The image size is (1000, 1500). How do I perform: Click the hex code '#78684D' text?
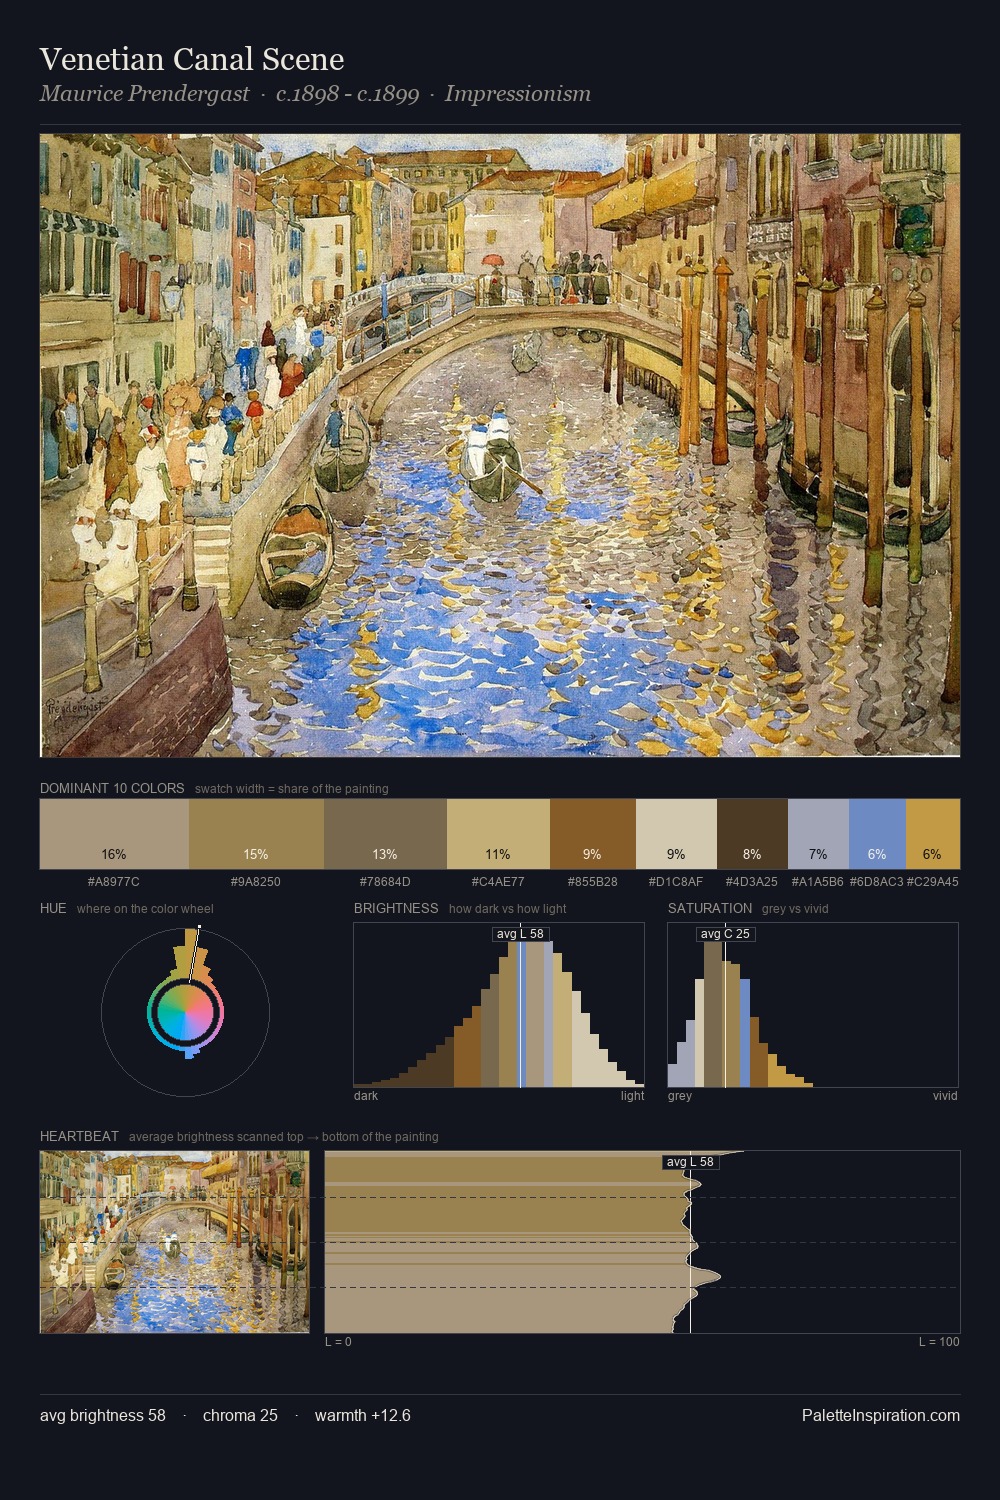[385, 882]
